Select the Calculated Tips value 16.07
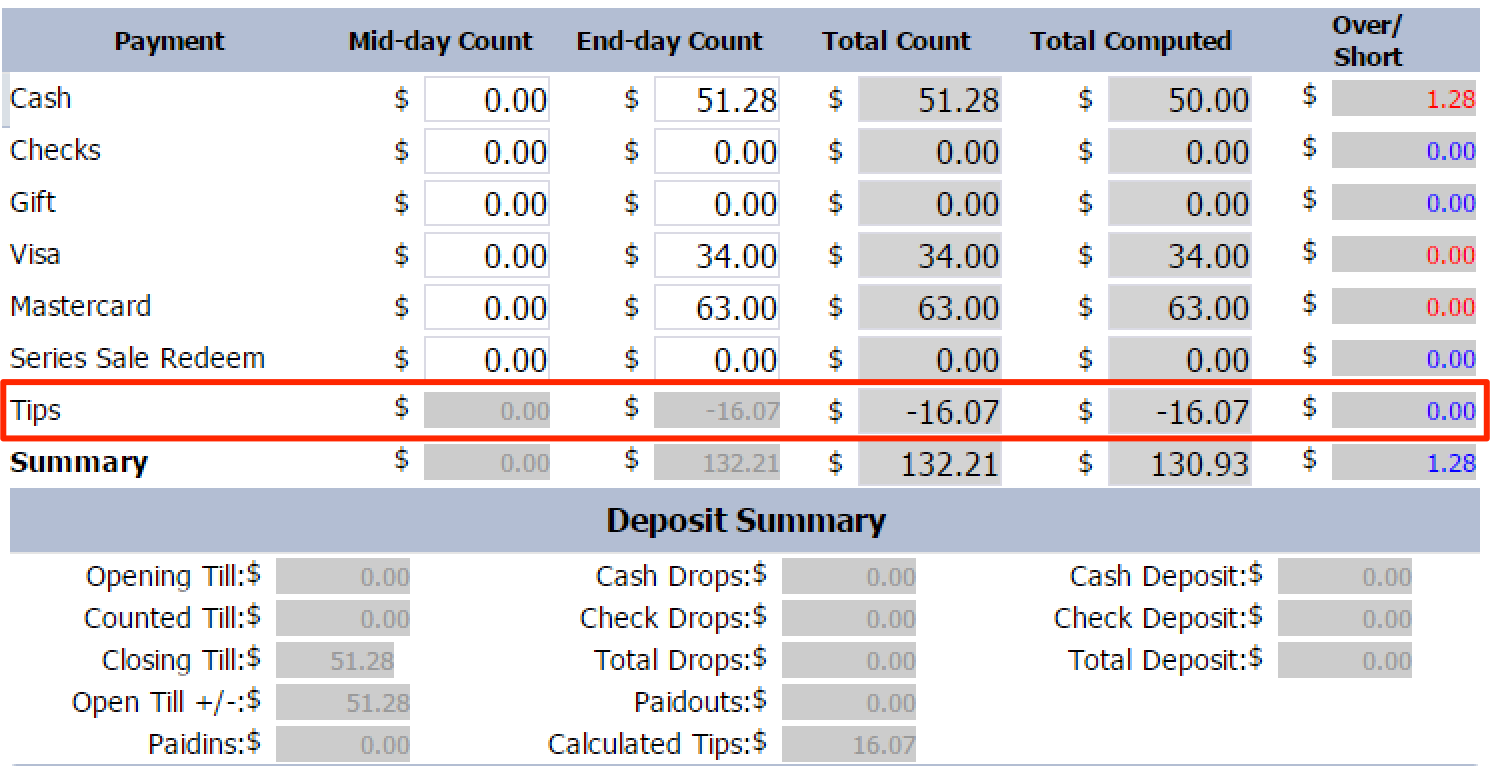The image size is (1490, 766). coord(849,745)
